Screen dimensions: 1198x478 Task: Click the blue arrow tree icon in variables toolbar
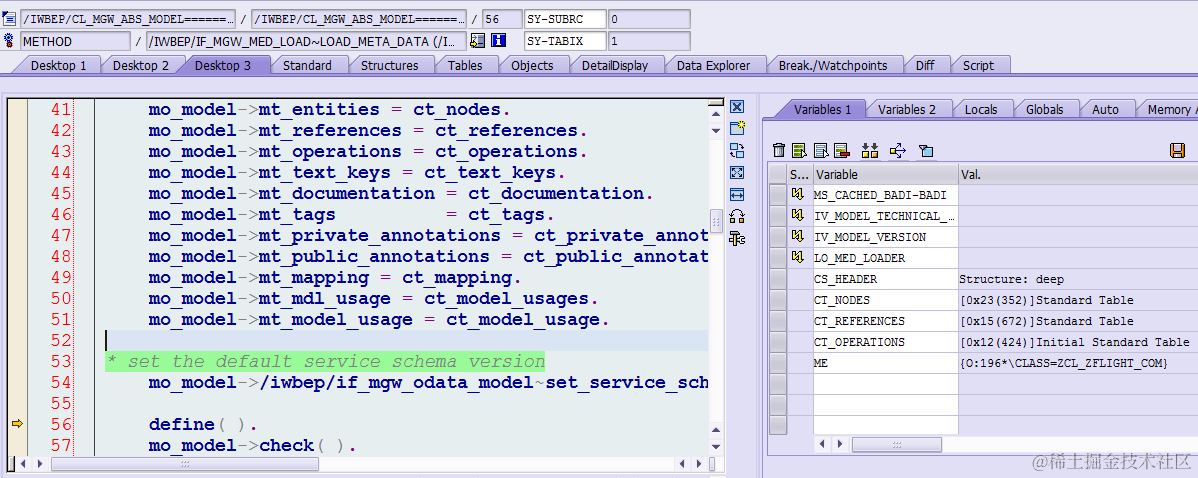click(x=898, y=150)
